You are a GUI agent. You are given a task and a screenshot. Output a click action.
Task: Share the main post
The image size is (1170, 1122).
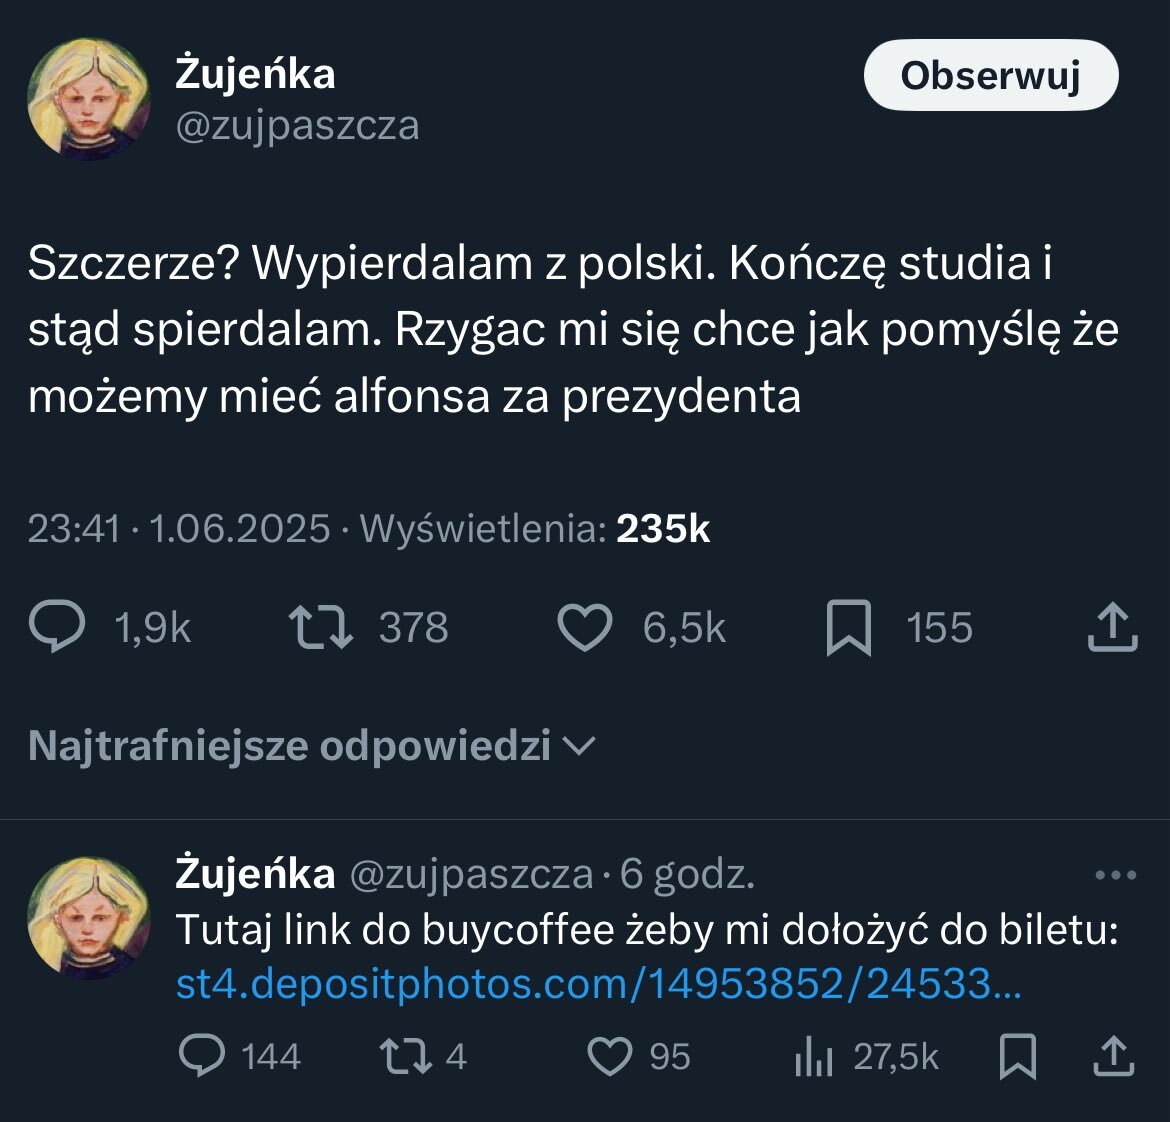pyautogui.click(x=1112, y=628)
